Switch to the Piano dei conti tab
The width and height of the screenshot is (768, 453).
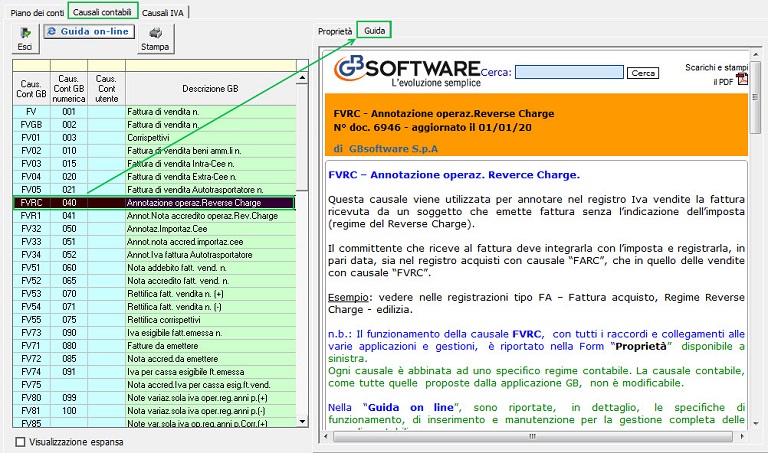(x=37, y=13)
